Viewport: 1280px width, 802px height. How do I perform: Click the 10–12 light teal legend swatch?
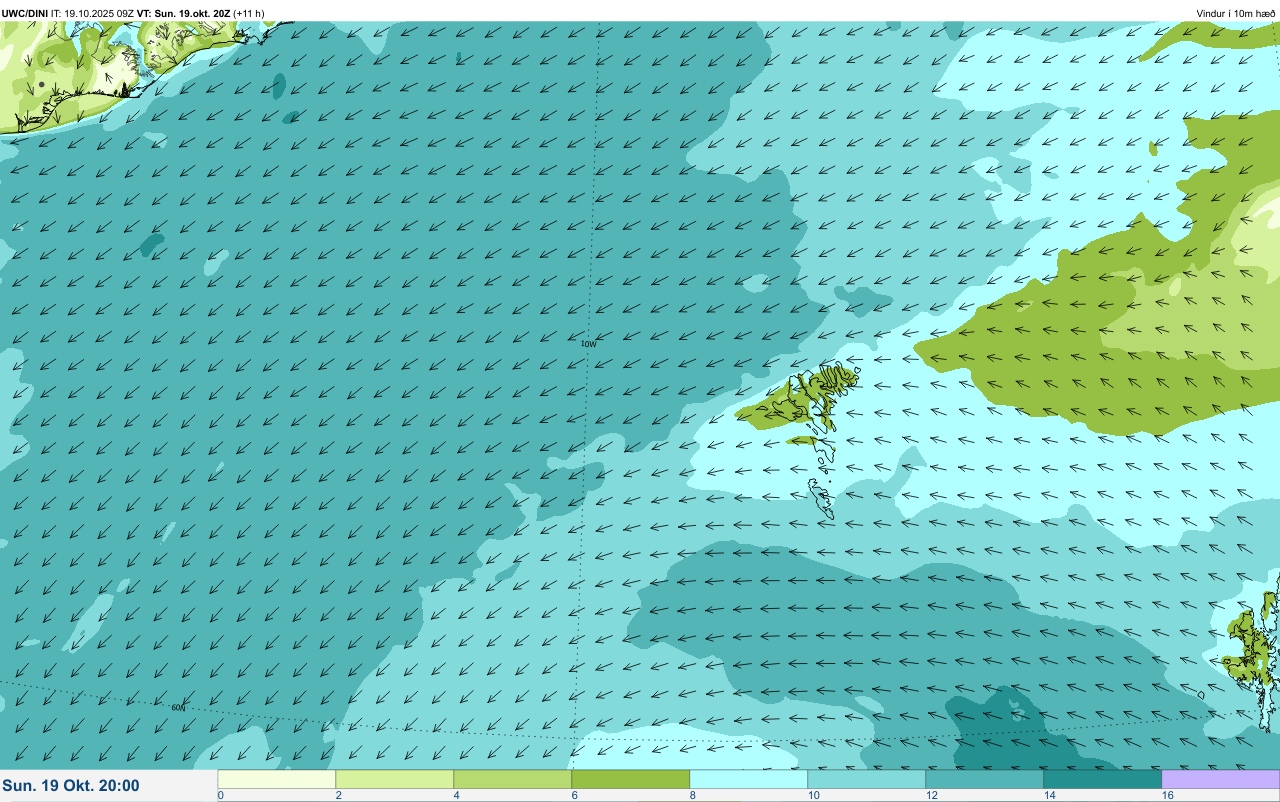(x=867, y=779)
